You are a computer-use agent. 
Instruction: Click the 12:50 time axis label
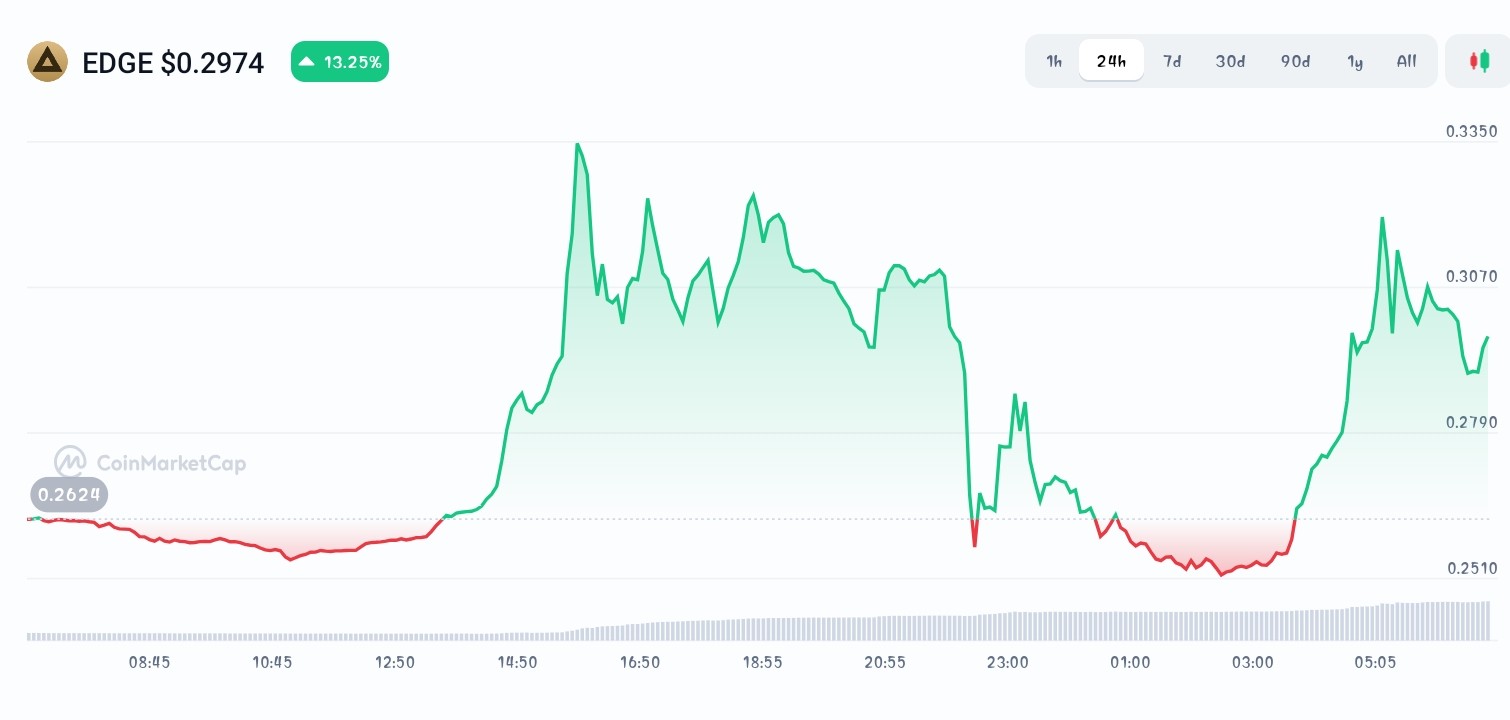pyautogui.click(x=394, y=662)
